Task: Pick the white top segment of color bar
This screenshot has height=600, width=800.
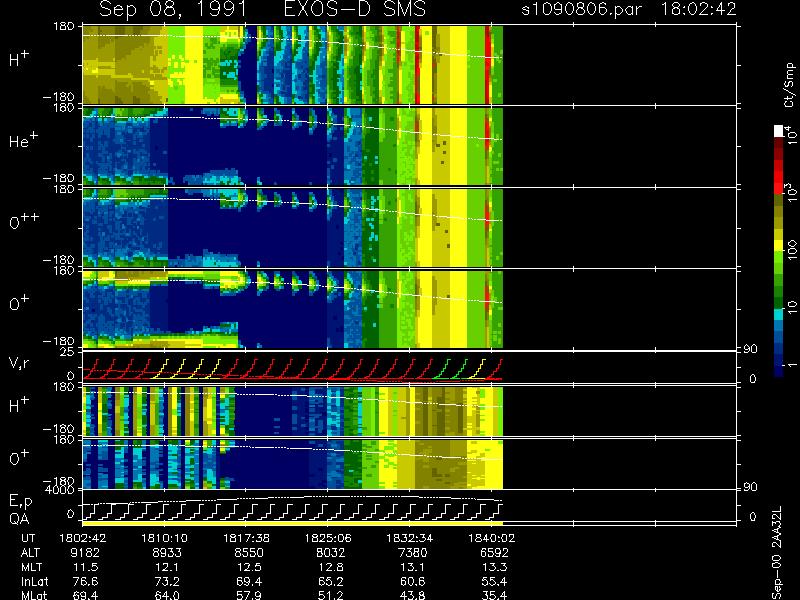Action: tap(779, 131)
